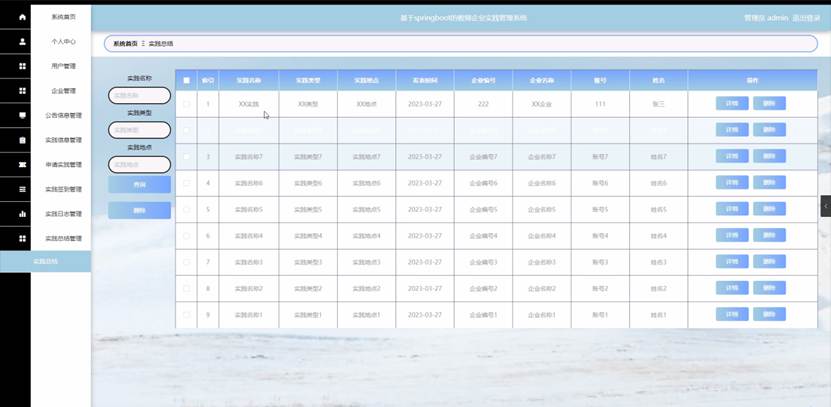Check the box for row 实践名称3
Image resolution: width=831 pixels, height=407 pixels.
[186, 262]
